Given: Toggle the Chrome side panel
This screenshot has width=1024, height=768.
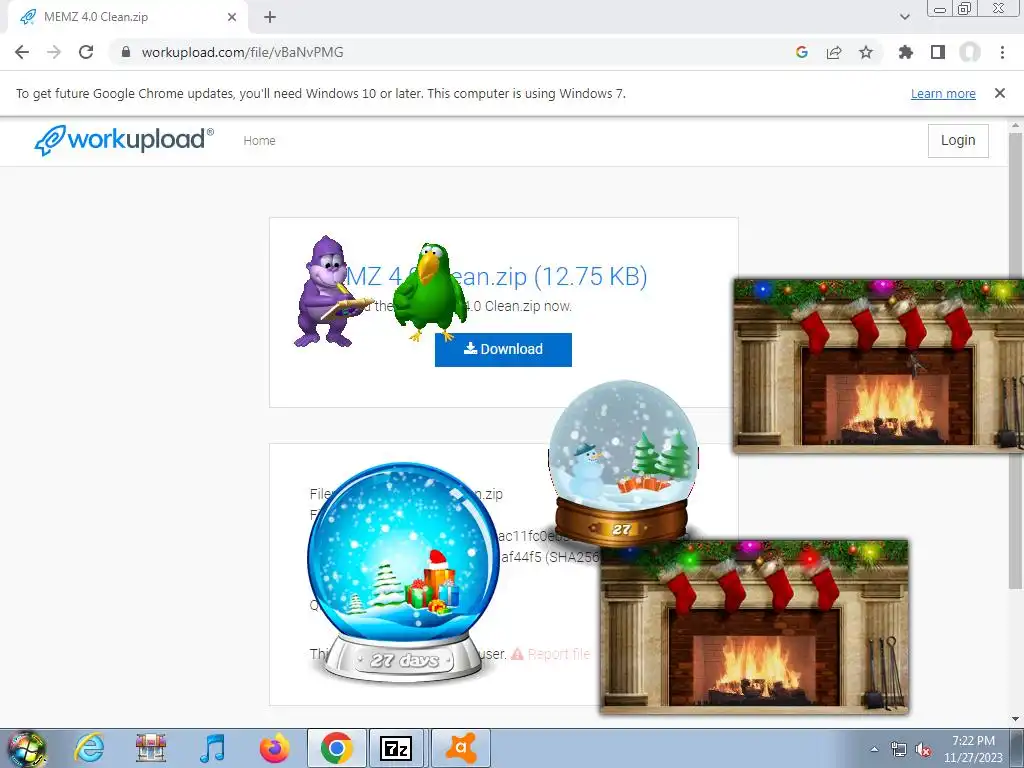Looking at the screenshot, I should tap(938, 52).
